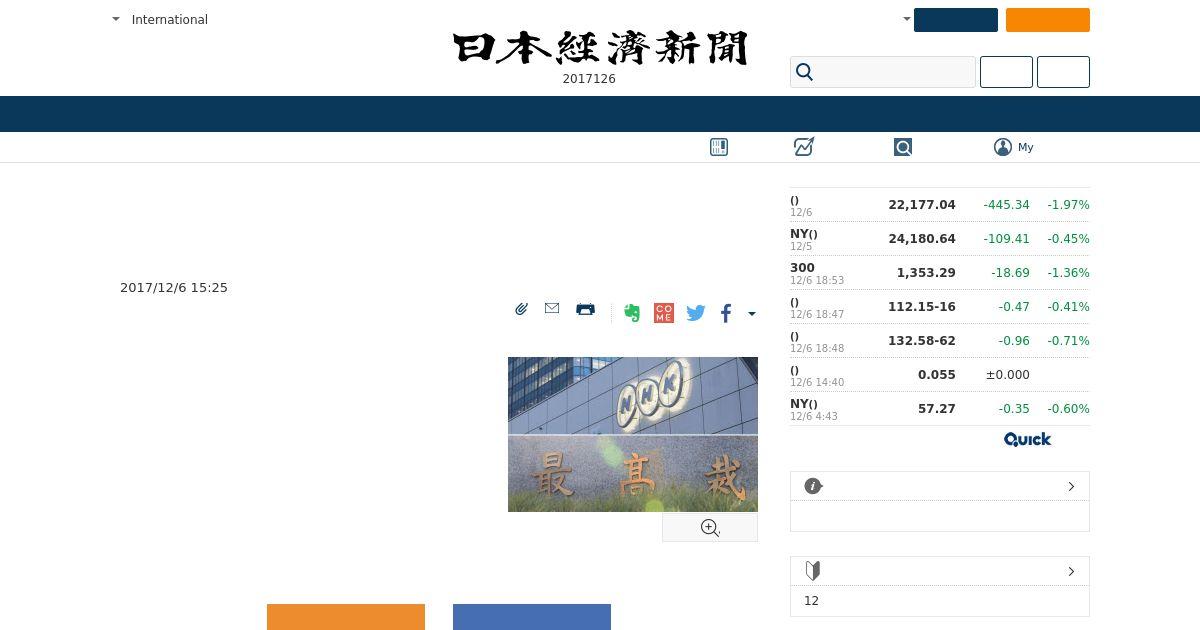Click the -1.97% percentage change
This screenshot has width=1200, height=630.
(1068, 205)
